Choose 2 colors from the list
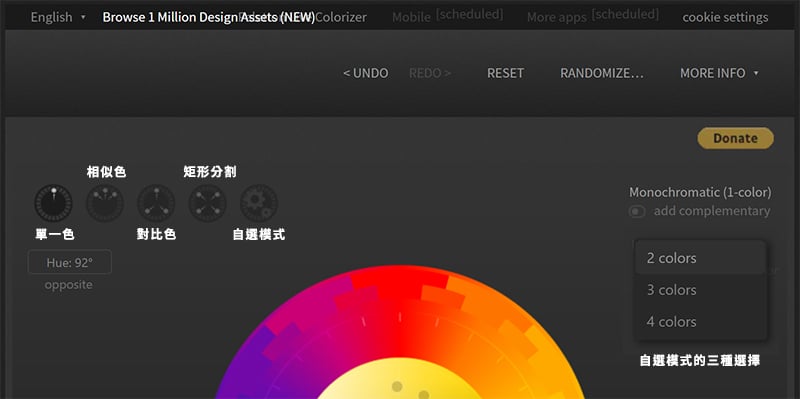Viewport: 800px width, 399px height. [700, 258]
